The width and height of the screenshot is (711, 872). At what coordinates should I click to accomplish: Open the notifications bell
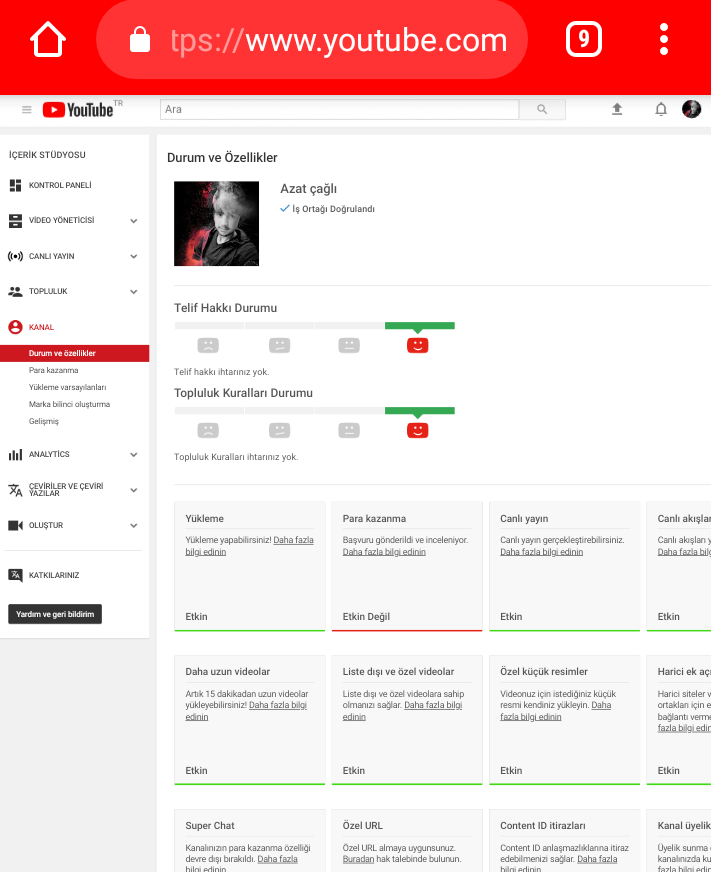tap(660, 109)
